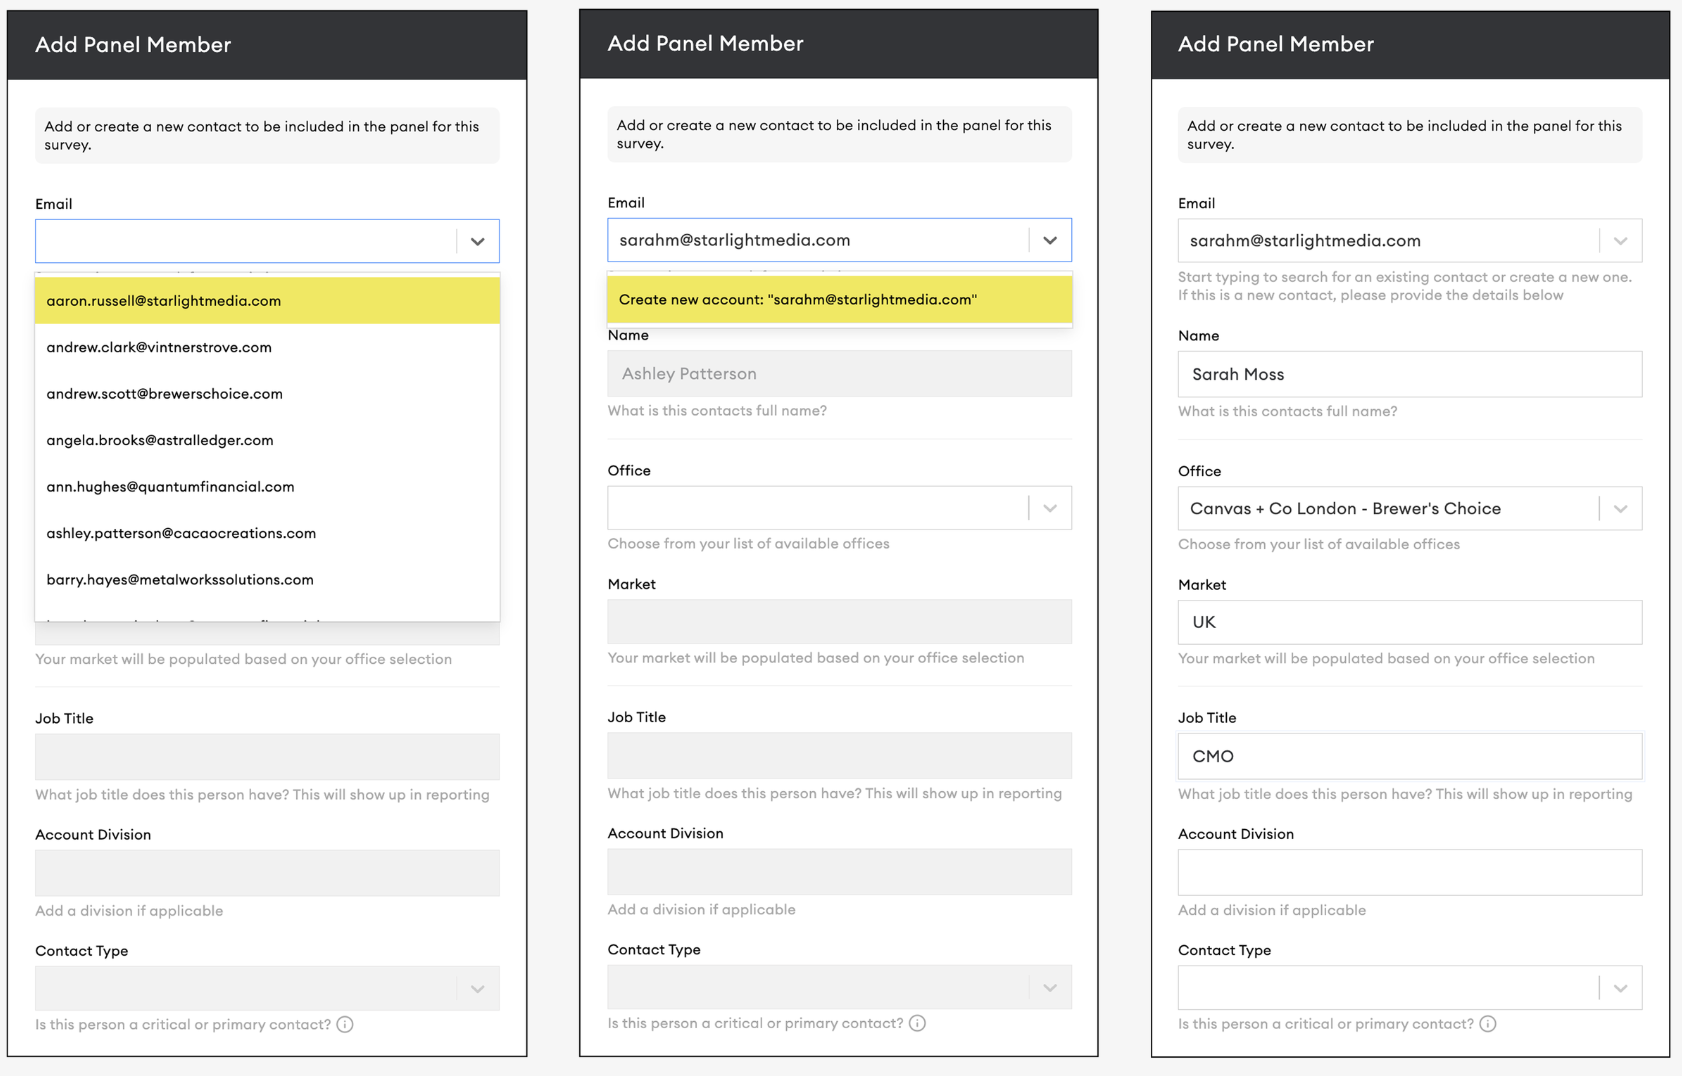Click Market field in middle panel
1682x1076 pixels.
point(840,621)
